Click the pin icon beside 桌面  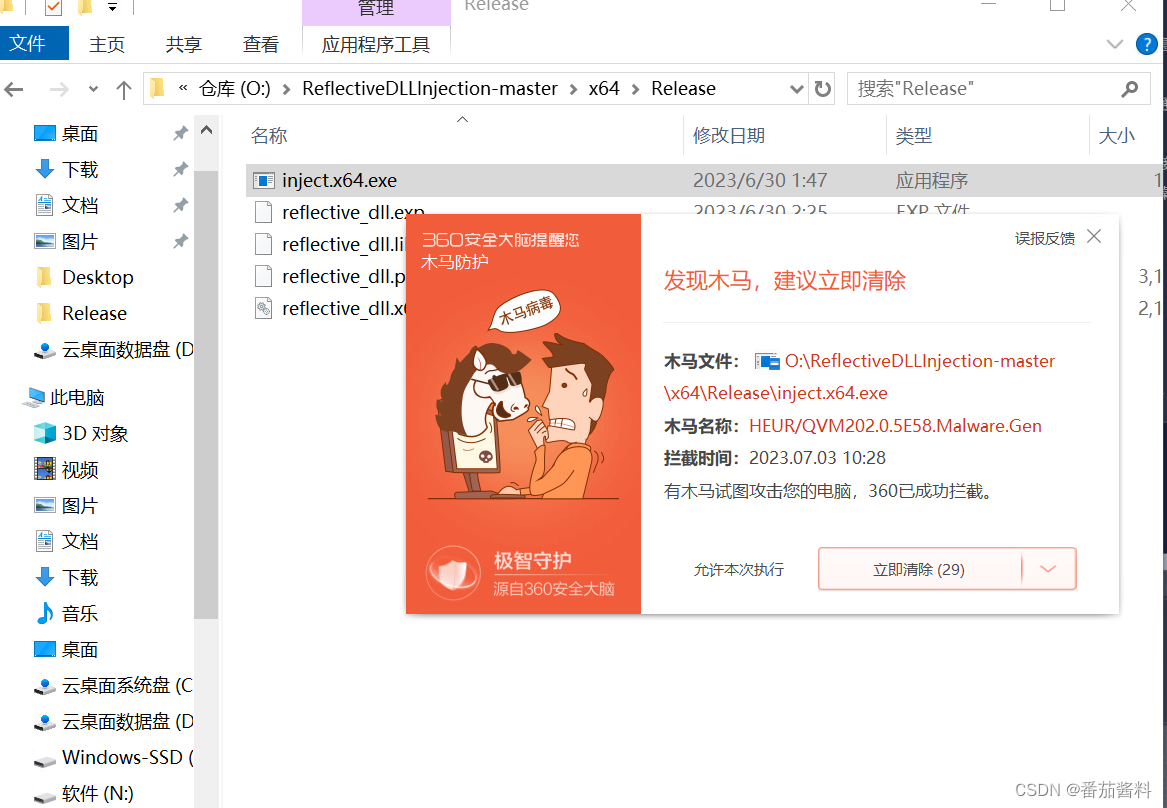(180, 134)
